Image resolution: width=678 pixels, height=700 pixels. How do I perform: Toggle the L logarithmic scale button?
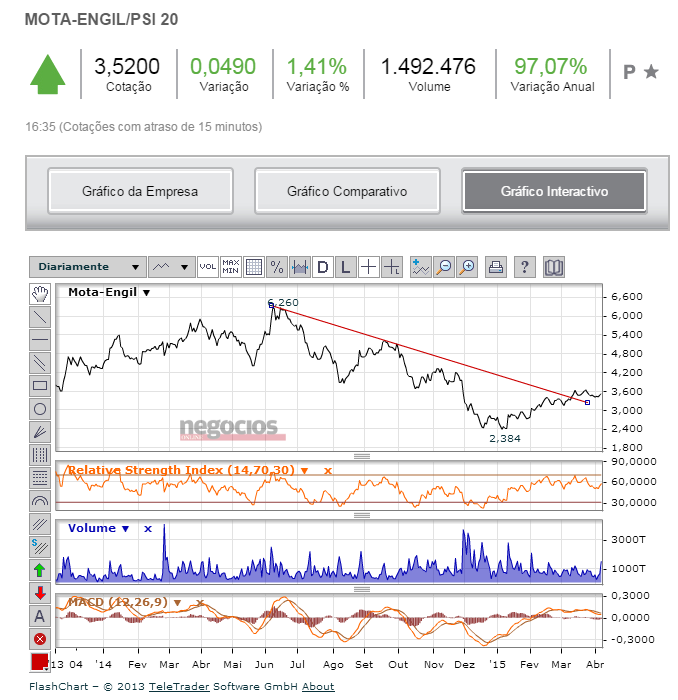coord(345,267)
